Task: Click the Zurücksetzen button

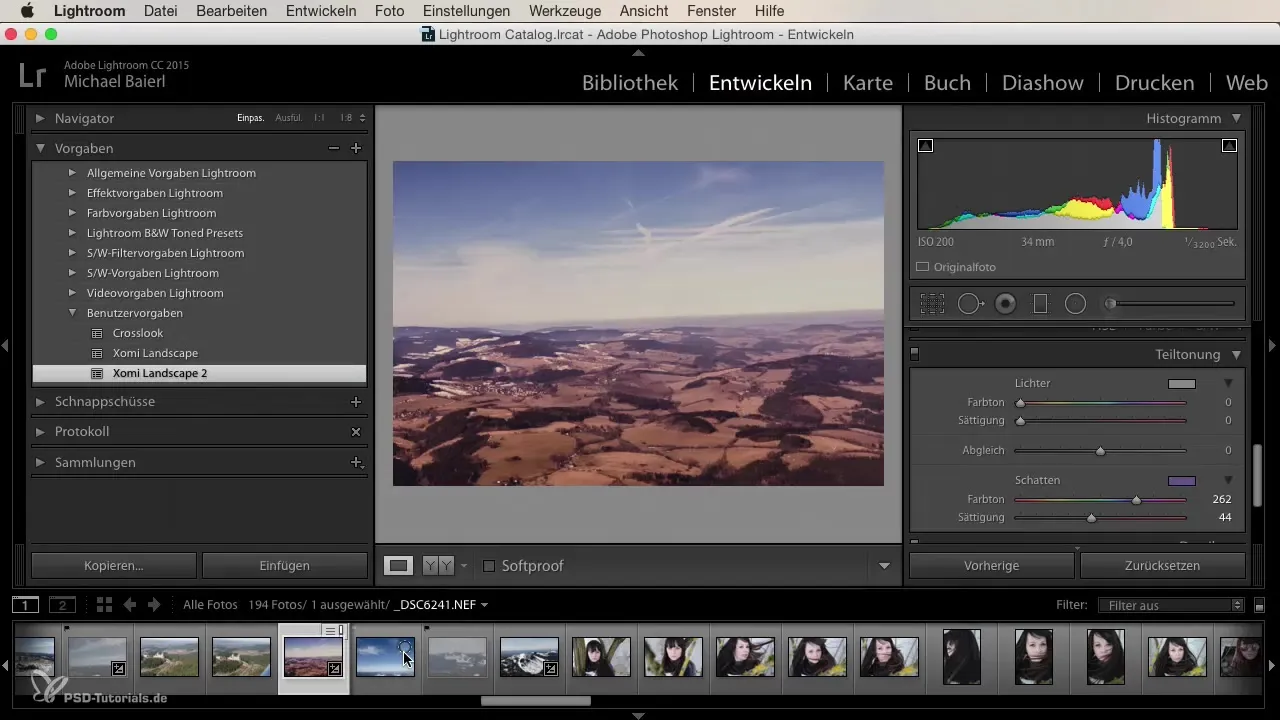Action: (x=1162, y=566)
